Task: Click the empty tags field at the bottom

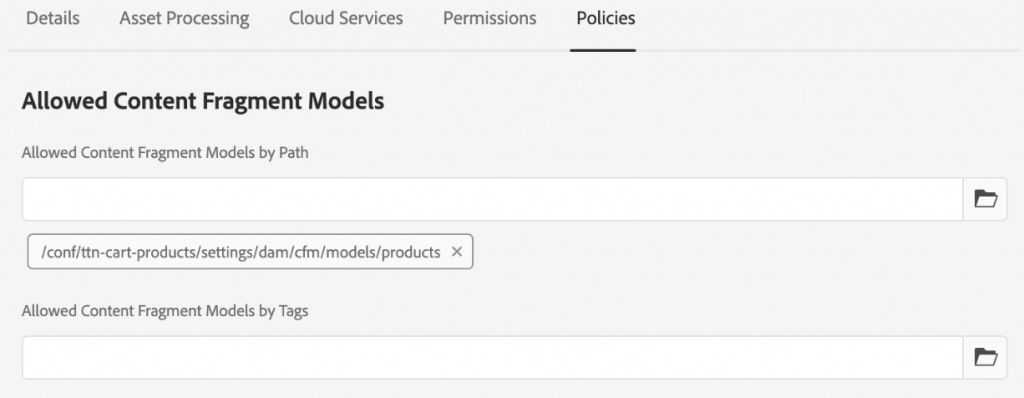Action: coord(493,357)
